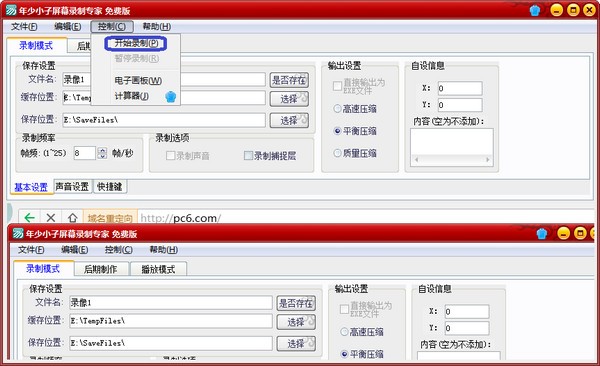This screenshot has width=600, height=366.
Task: Toggle 录制捕捉层 checkbox
Action: pos(248,155)
